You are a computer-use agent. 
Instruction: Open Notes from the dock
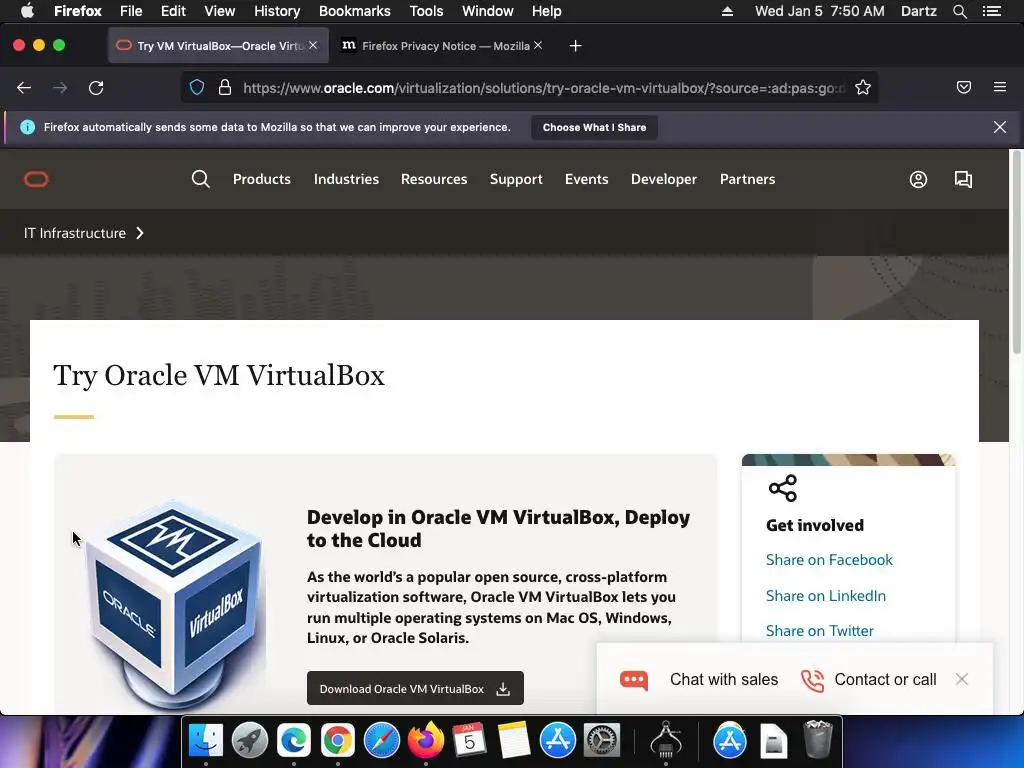pyautogui.click(x=513, y=741)
